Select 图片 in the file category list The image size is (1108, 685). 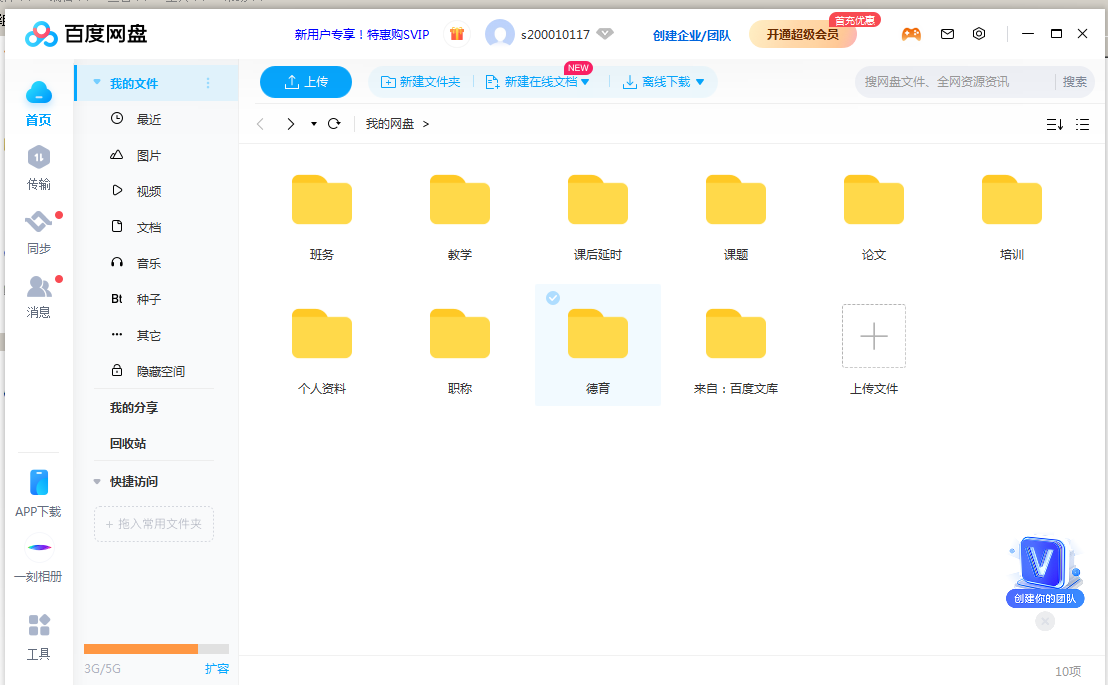(148, 156)
